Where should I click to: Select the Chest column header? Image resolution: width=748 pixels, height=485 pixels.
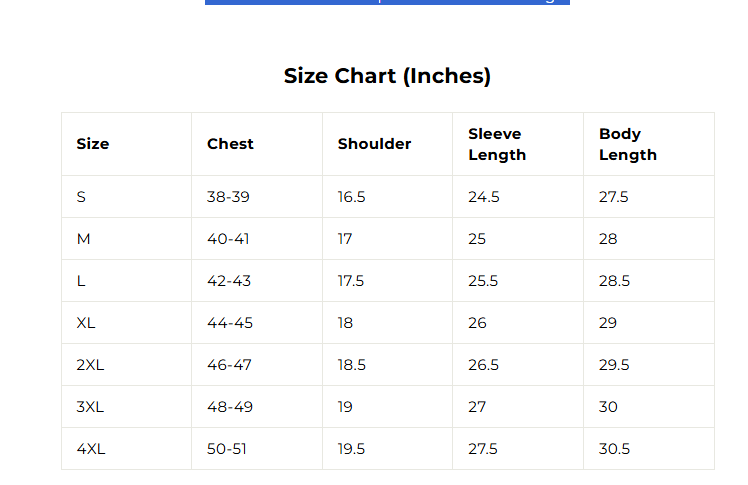point(230,144)
